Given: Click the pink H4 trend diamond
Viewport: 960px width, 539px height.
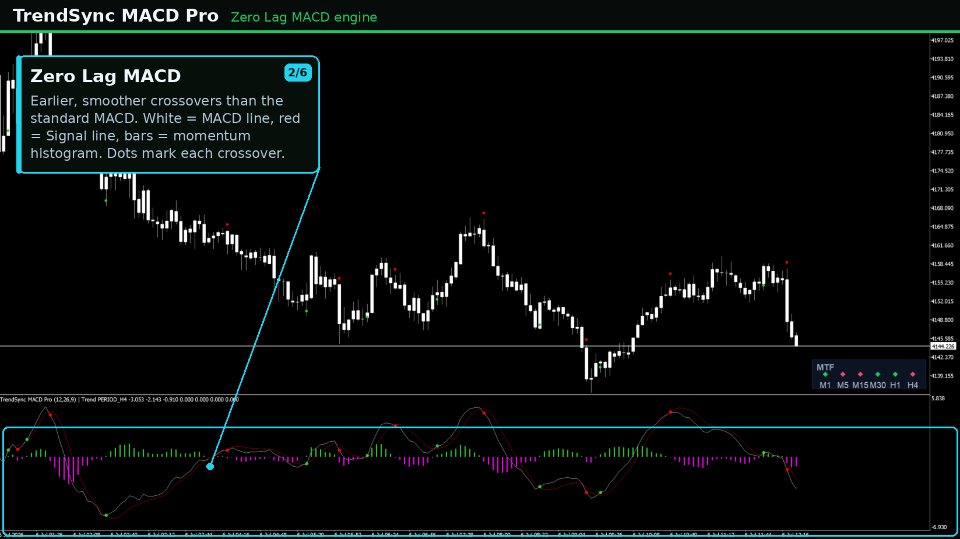Looking at the screenshot, I should coord(913,374).
